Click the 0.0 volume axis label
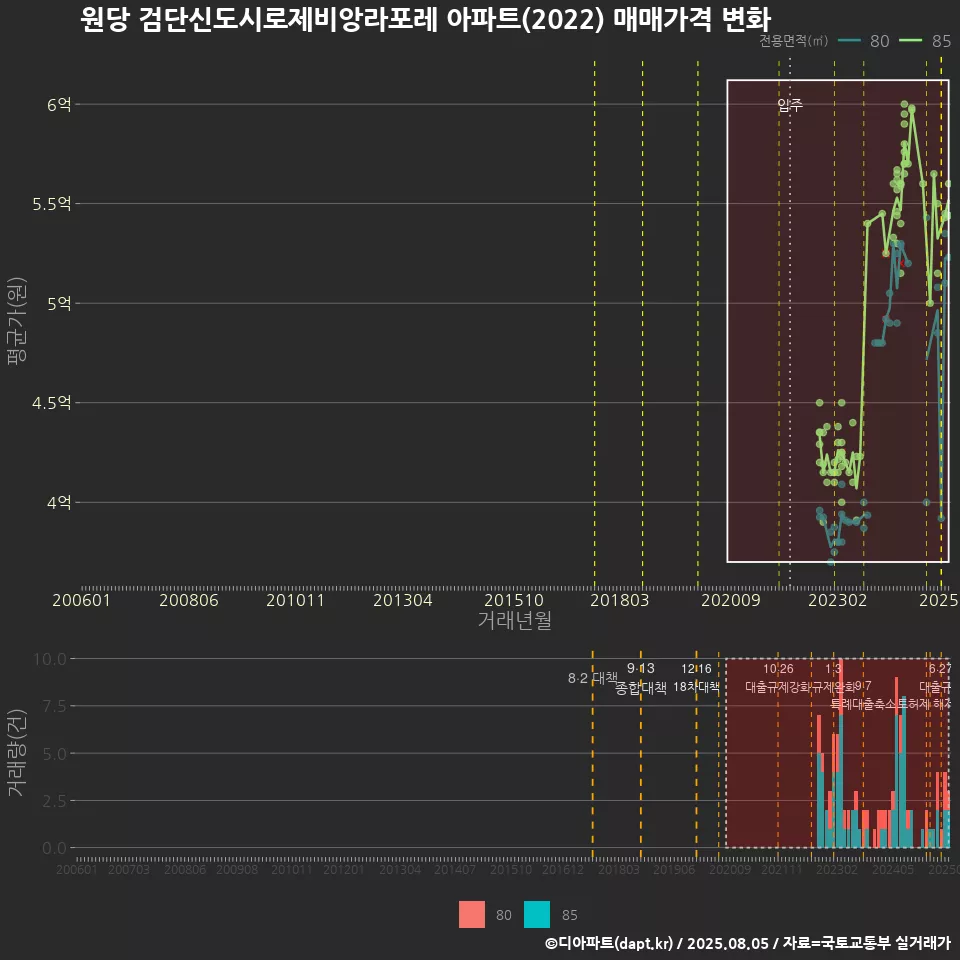 pyautogui.click(x=54, y=849)
